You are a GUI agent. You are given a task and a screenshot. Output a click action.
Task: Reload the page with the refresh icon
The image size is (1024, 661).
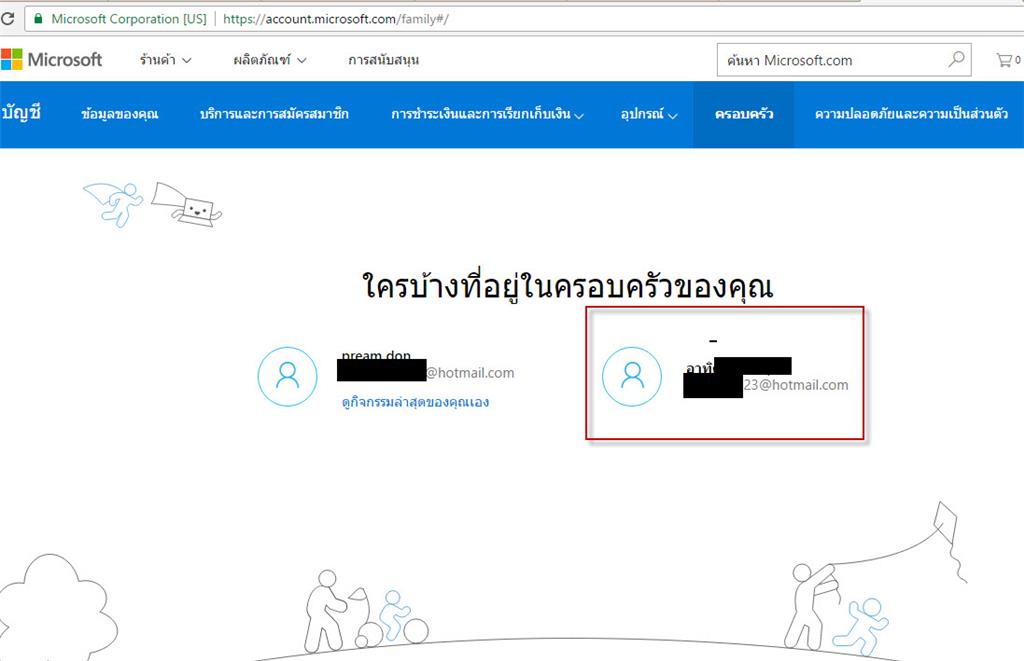pos(8,18)
